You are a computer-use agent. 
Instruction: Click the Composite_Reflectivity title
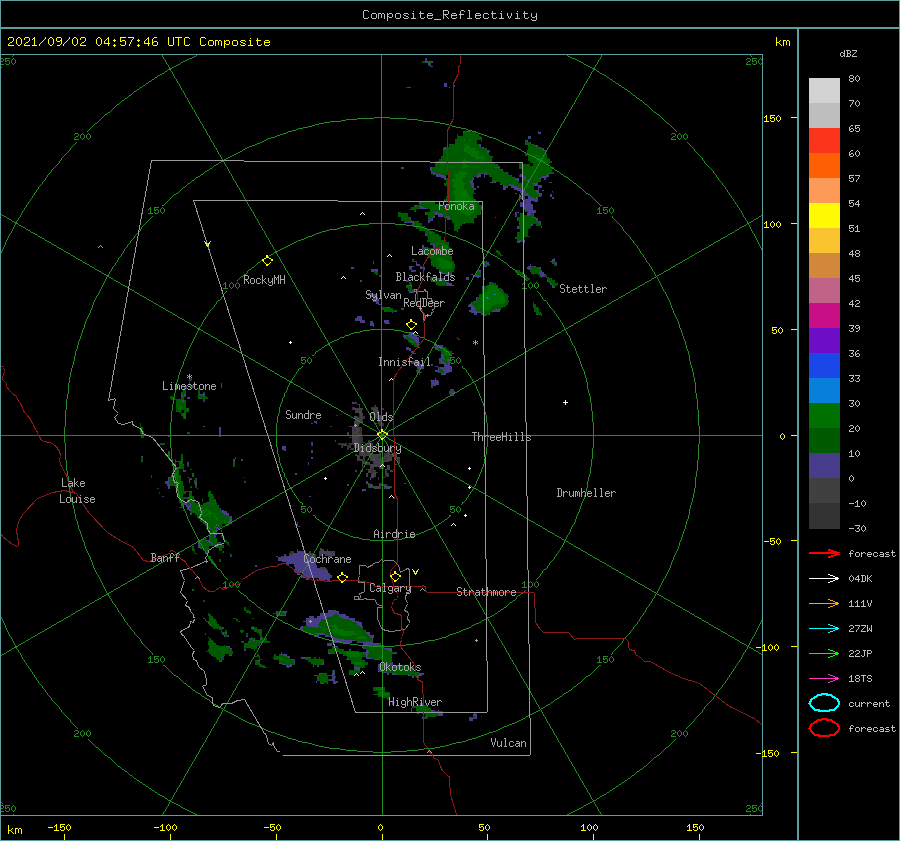[x=449, y=15]
